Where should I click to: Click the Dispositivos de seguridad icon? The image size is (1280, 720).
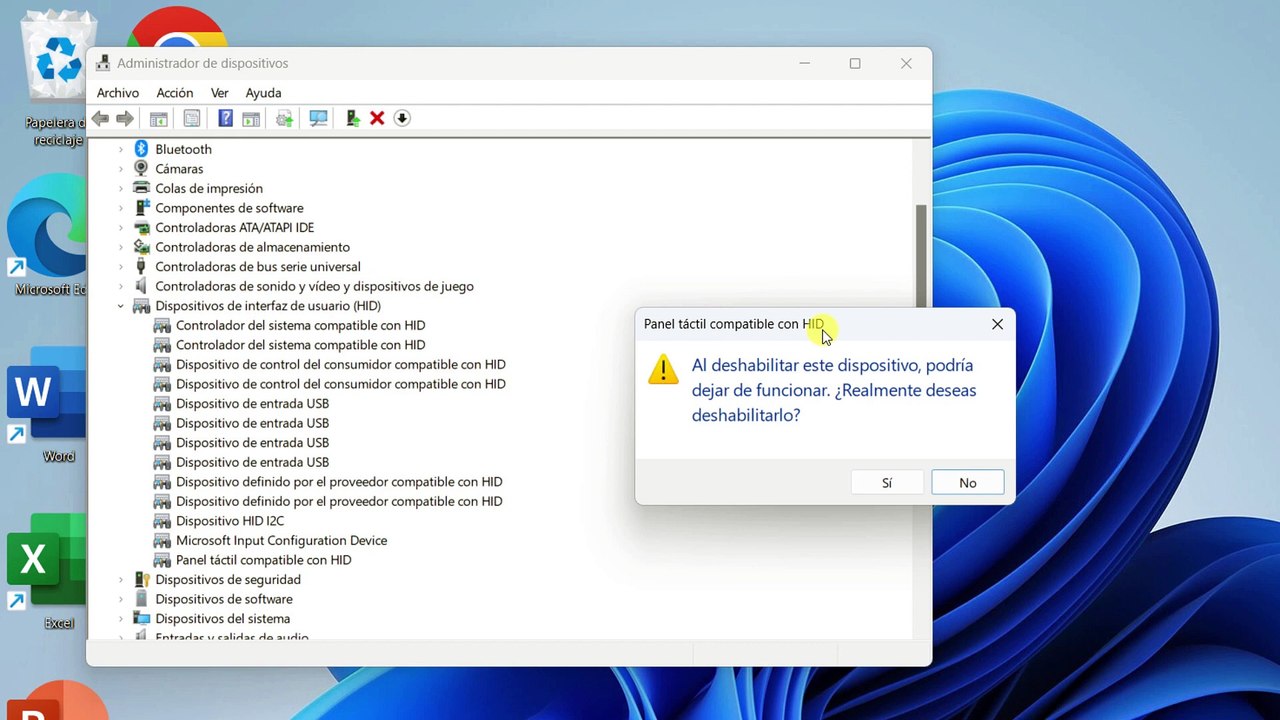click(141, 579)
